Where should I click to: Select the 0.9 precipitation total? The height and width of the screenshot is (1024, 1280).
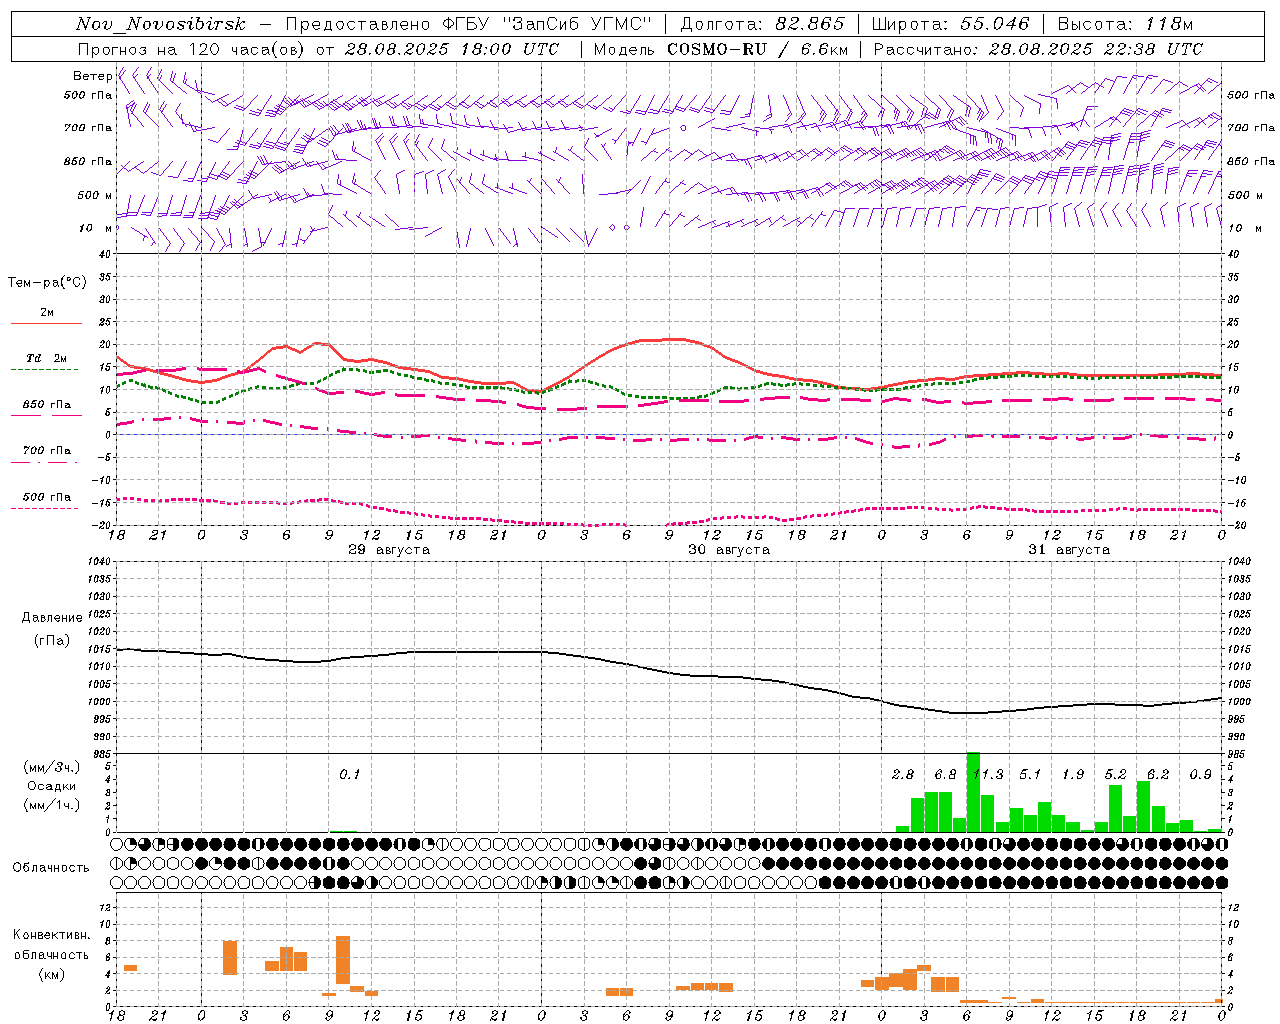(1200, 774)
